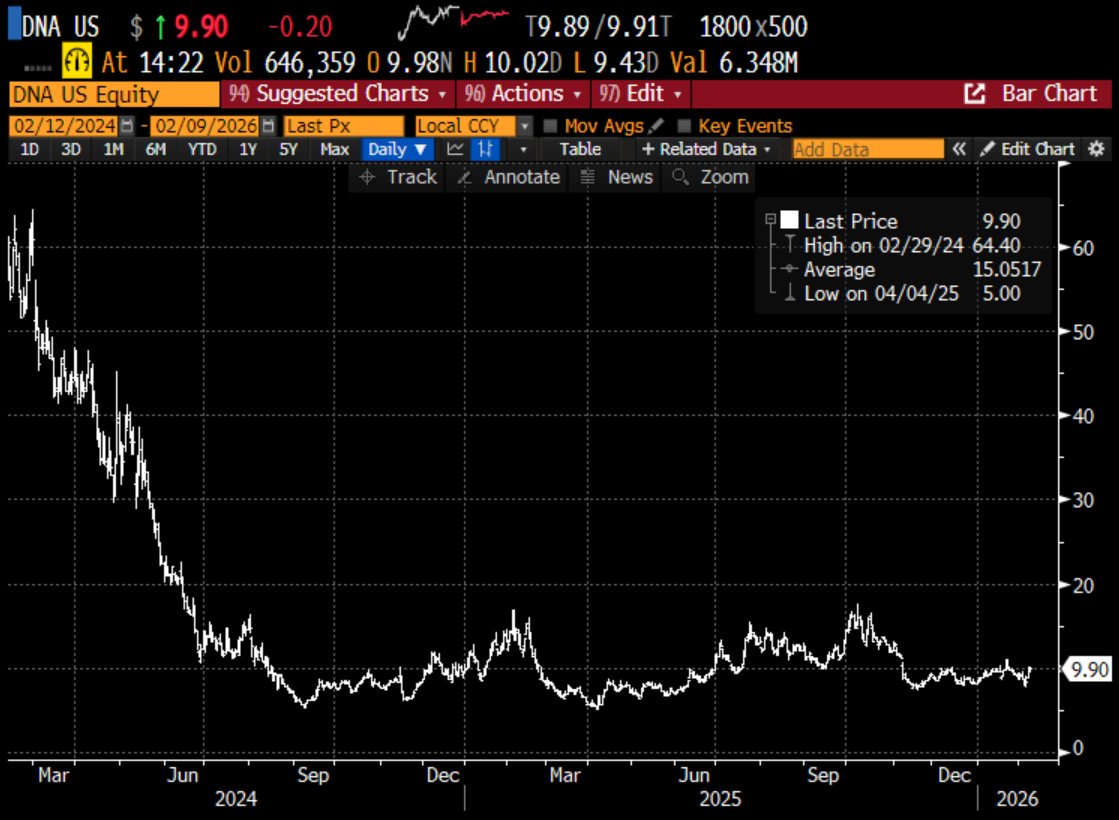Select the YTD range tab
This screenshot has height=820, width=1119.
point(202,149)
